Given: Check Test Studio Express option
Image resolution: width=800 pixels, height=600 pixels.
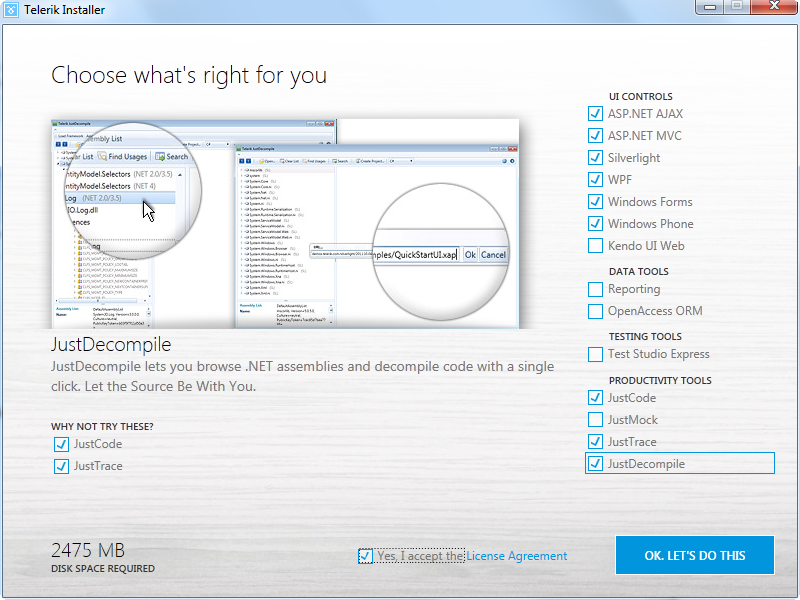Looking at the screenshot, I should coord(595,354).
